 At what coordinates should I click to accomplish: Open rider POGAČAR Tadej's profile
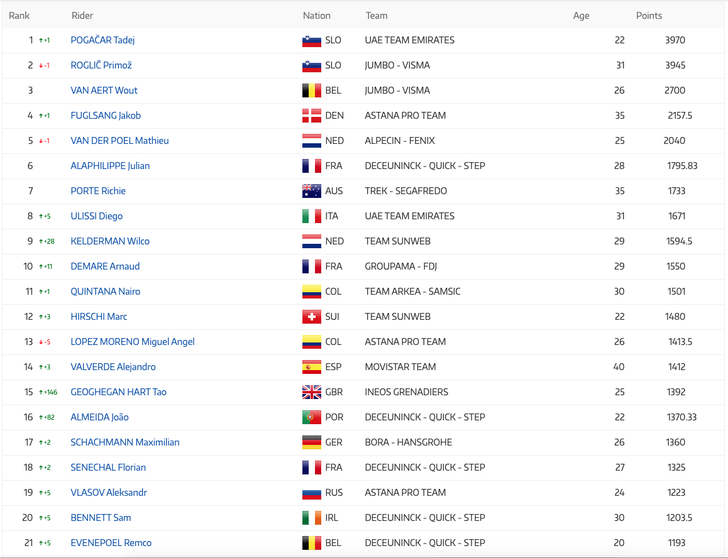[102, 40]
